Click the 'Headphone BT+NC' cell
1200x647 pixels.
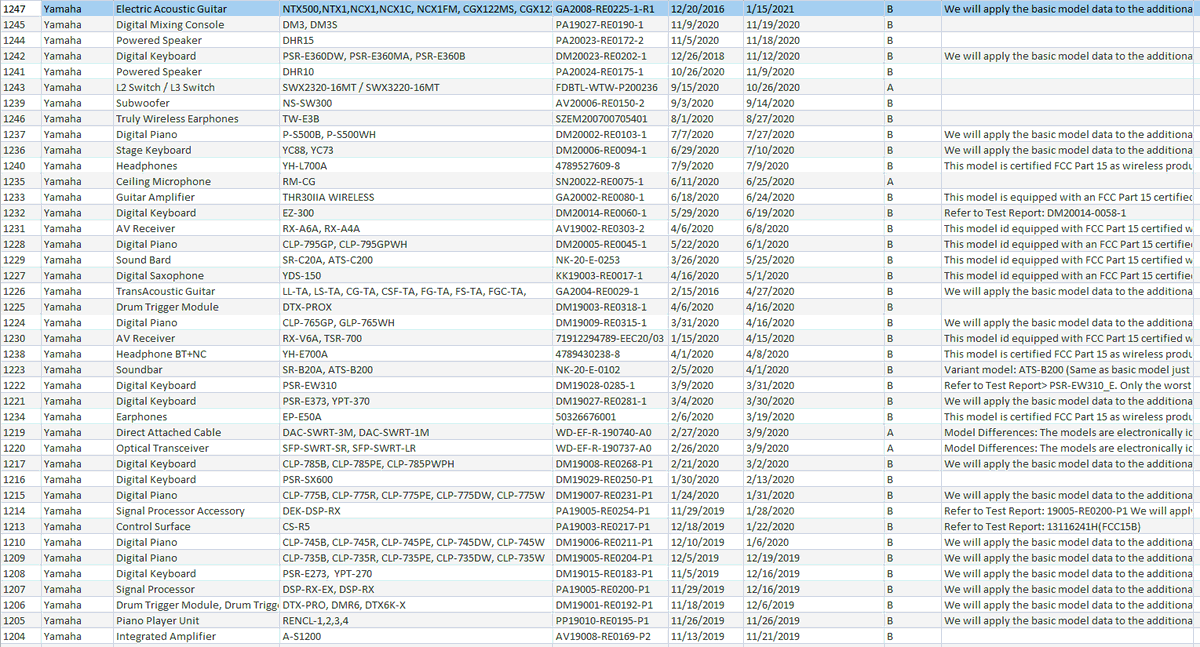coord(195,354)
